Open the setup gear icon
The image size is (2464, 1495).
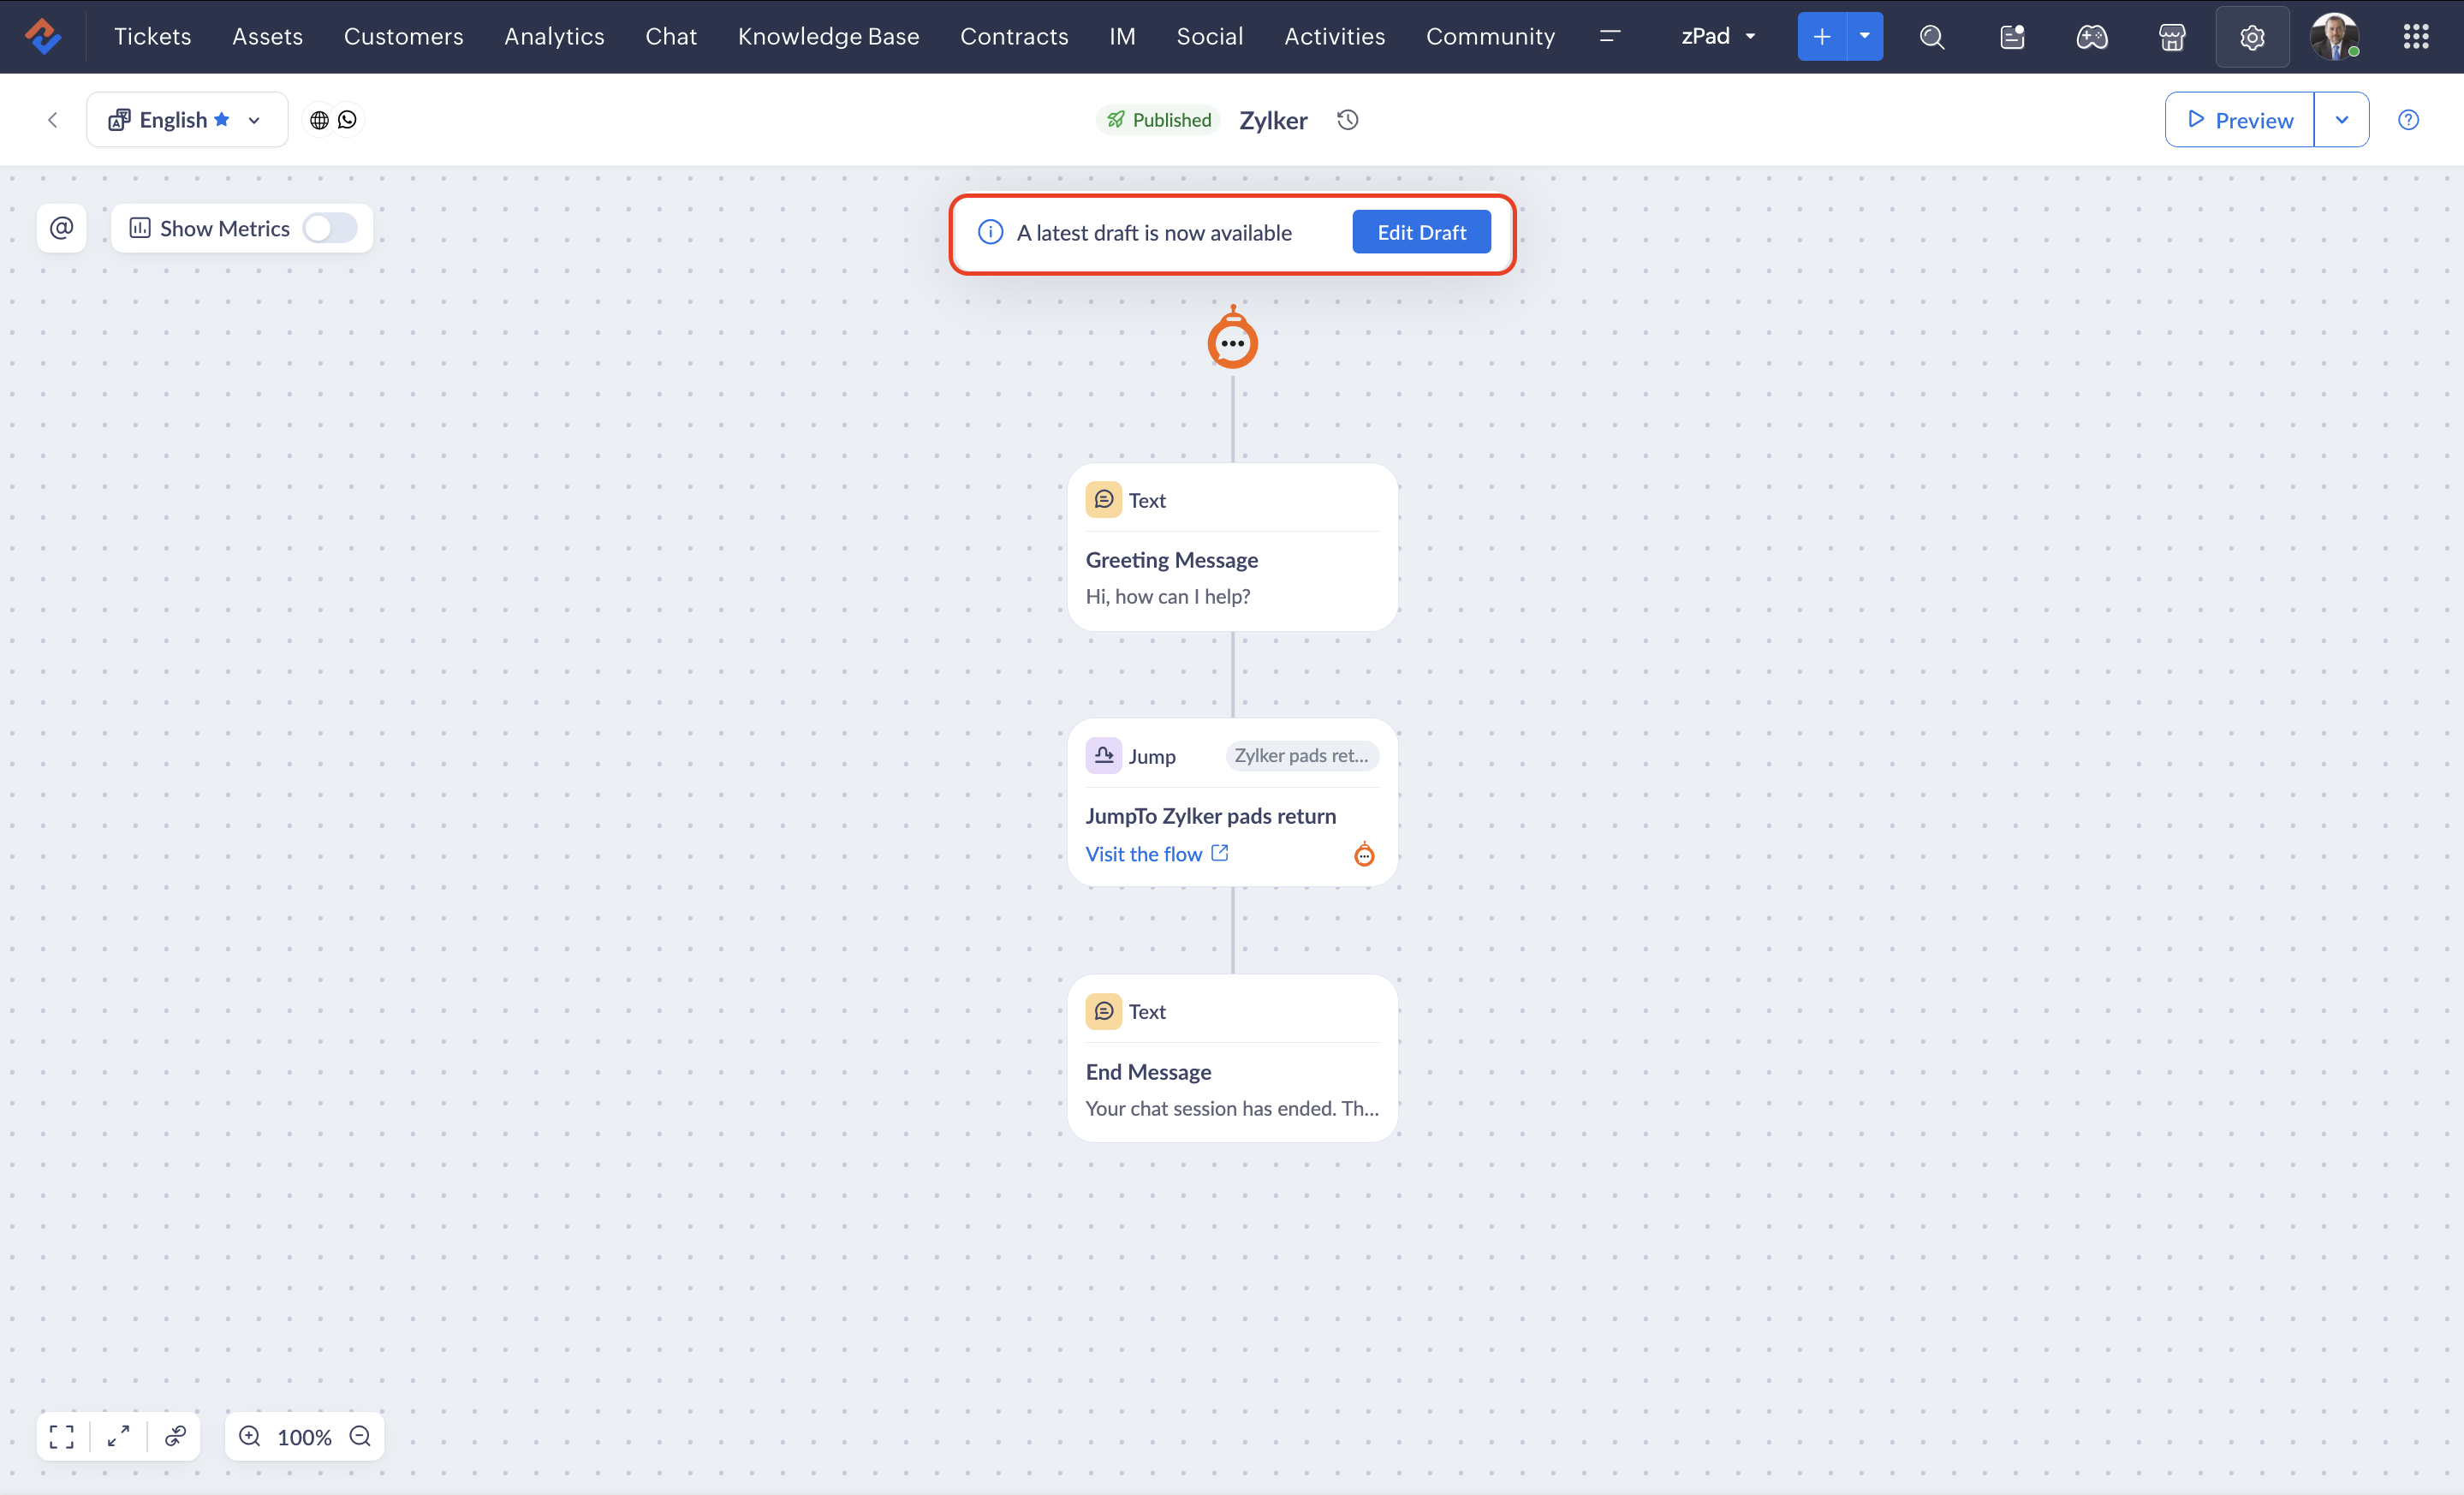pyautogui.click(x=2251, y=37)
